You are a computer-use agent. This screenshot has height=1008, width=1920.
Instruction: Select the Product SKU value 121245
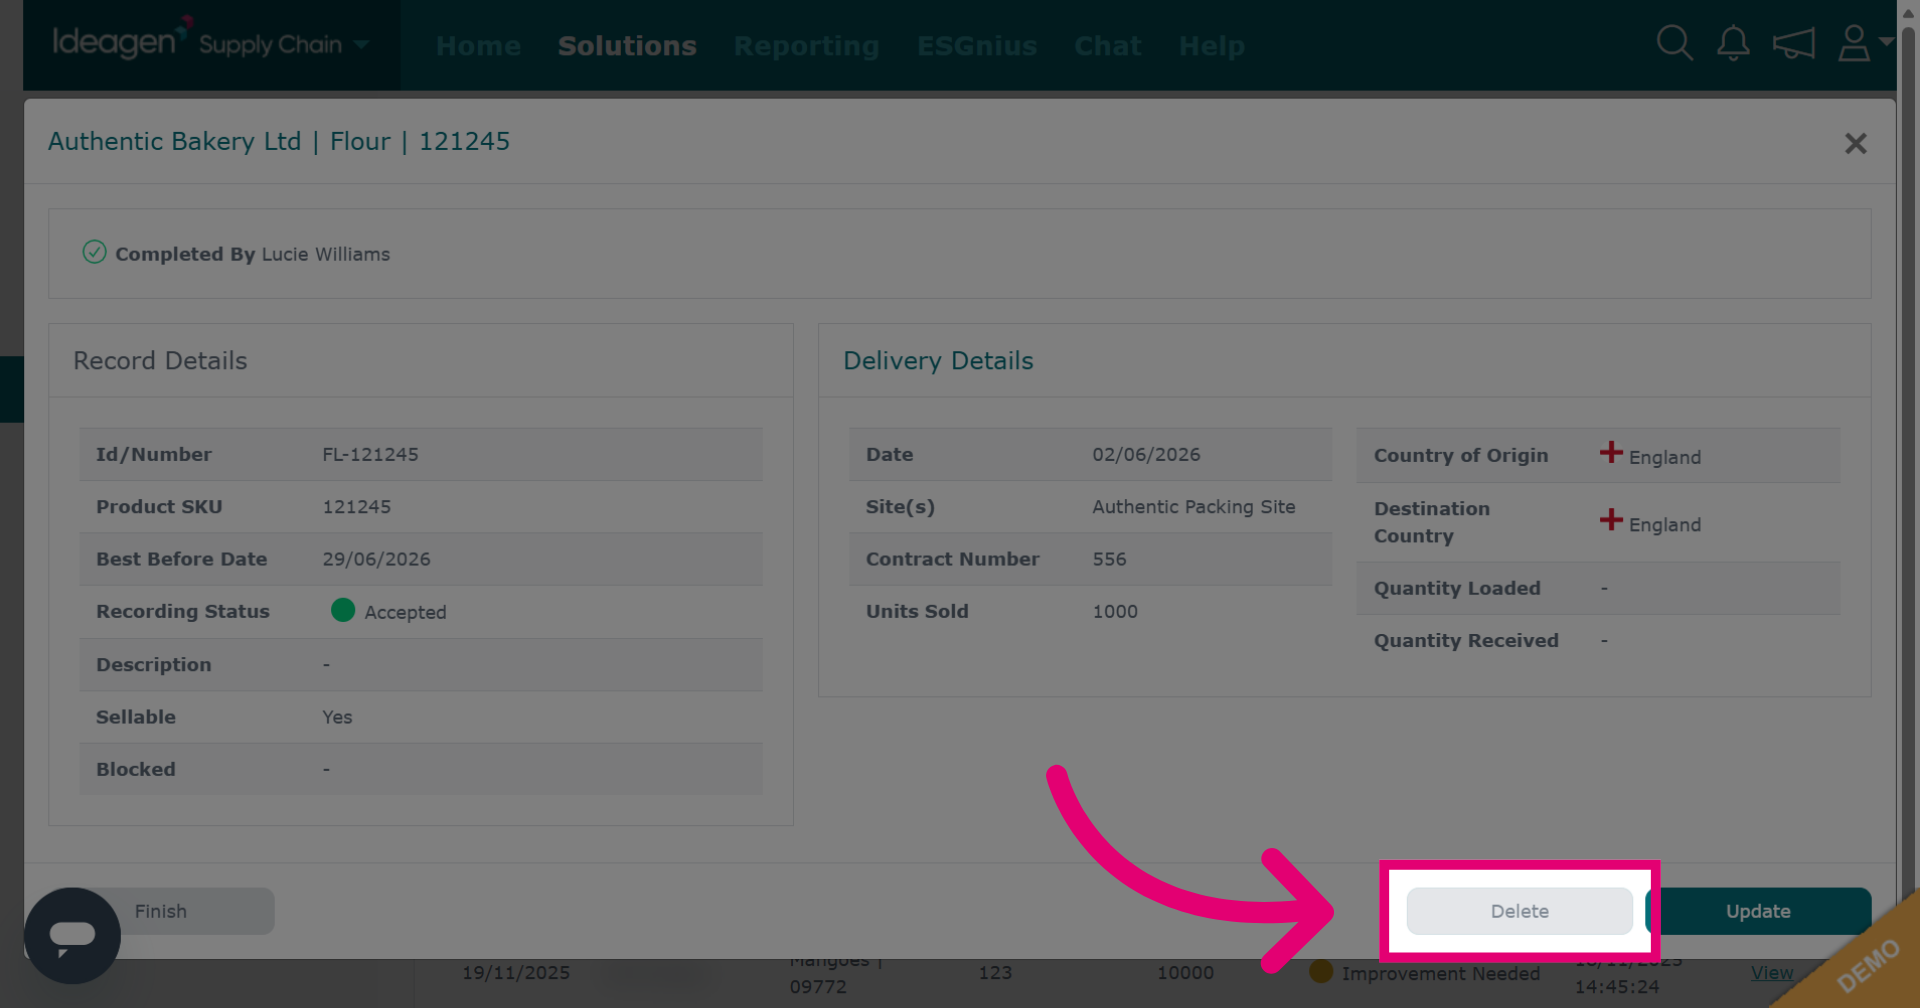point(356,506)
